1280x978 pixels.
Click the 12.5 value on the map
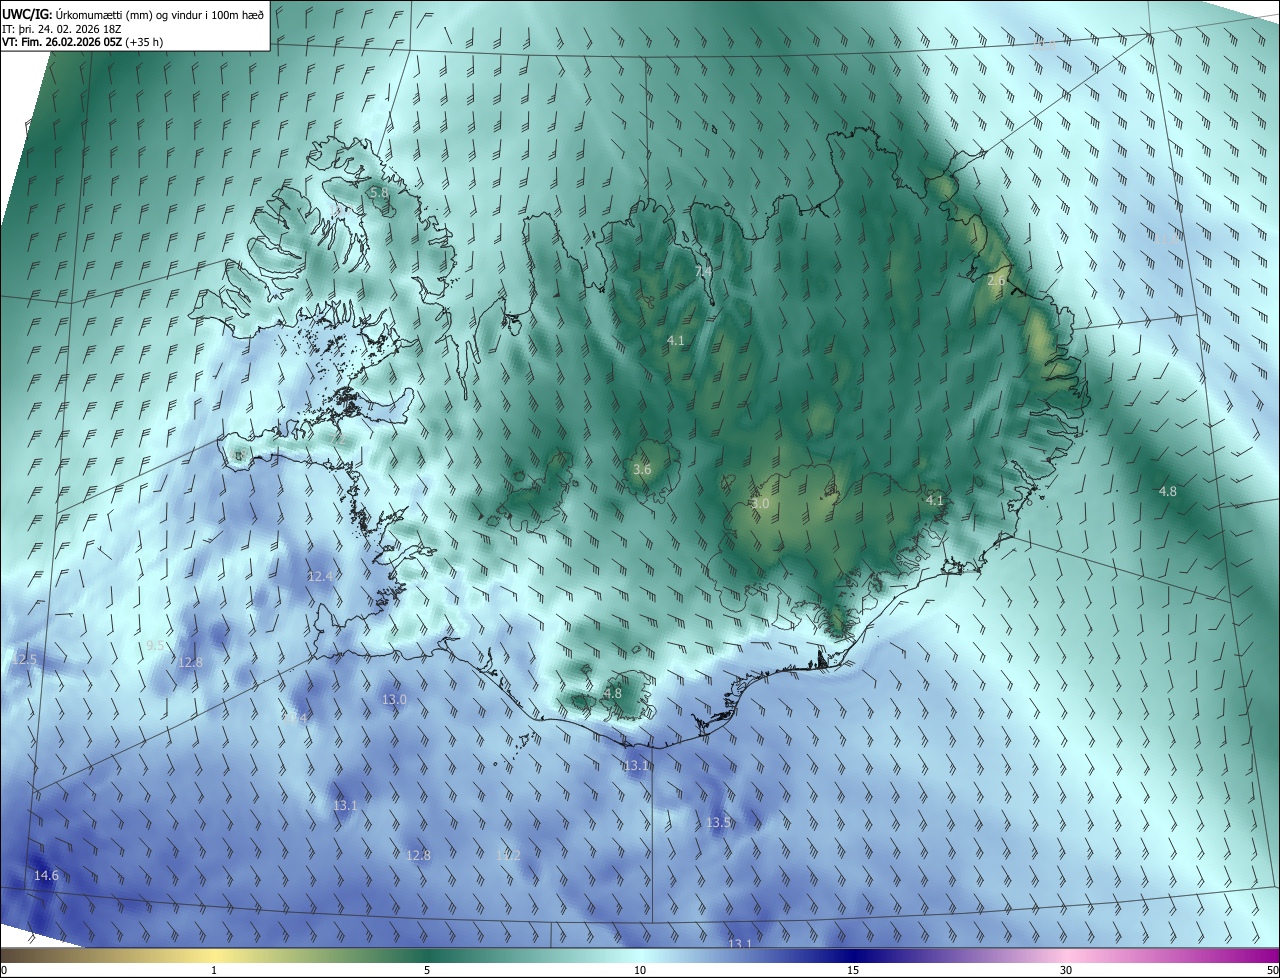coord(24,660)
